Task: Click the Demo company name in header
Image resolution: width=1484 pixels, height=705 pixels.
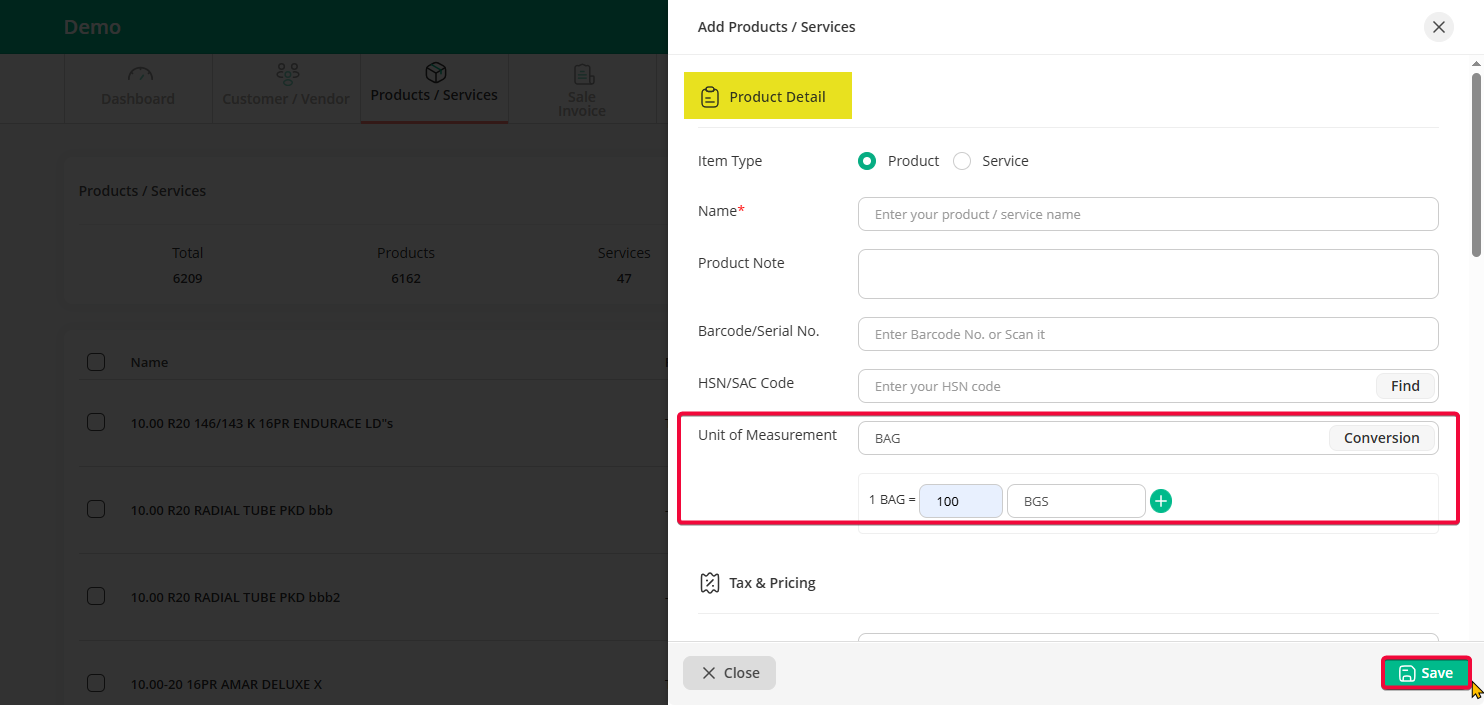Action: (x=92, y=27)
